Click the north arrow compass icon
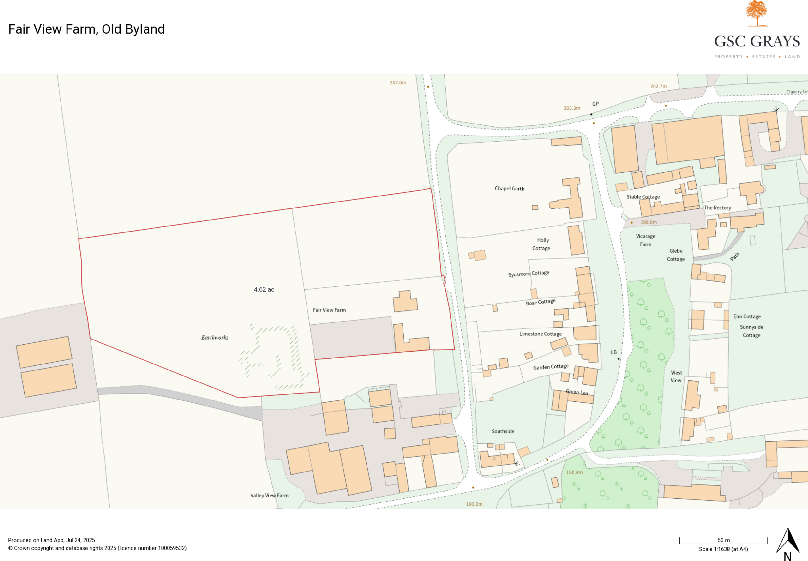808x561 pixels. click(x=788, y=542)
